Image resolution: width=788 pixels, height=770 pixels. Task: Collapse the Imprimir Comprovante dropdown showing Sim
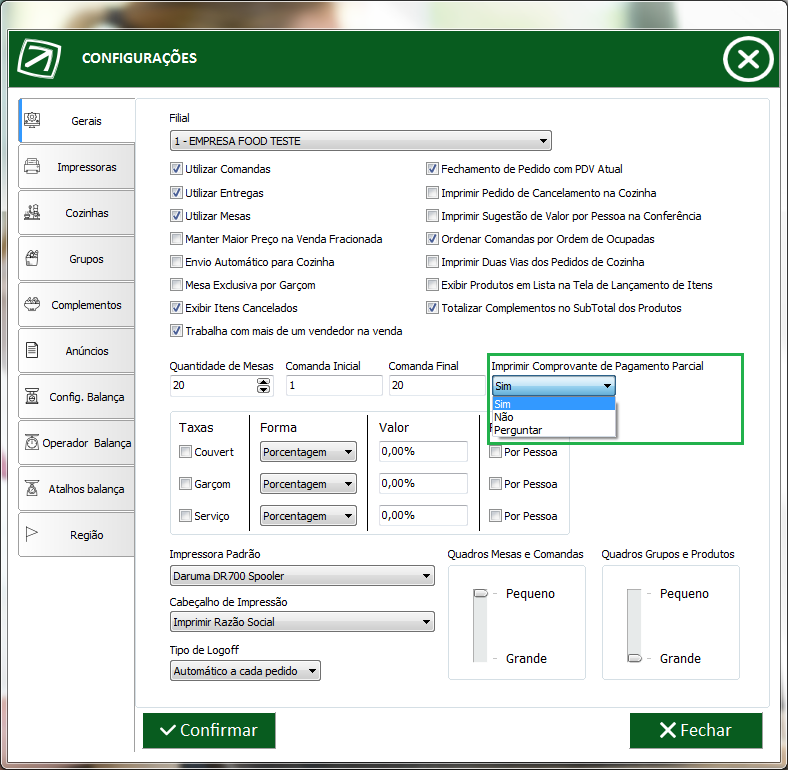pyautogui.click(x=553, y=386)
